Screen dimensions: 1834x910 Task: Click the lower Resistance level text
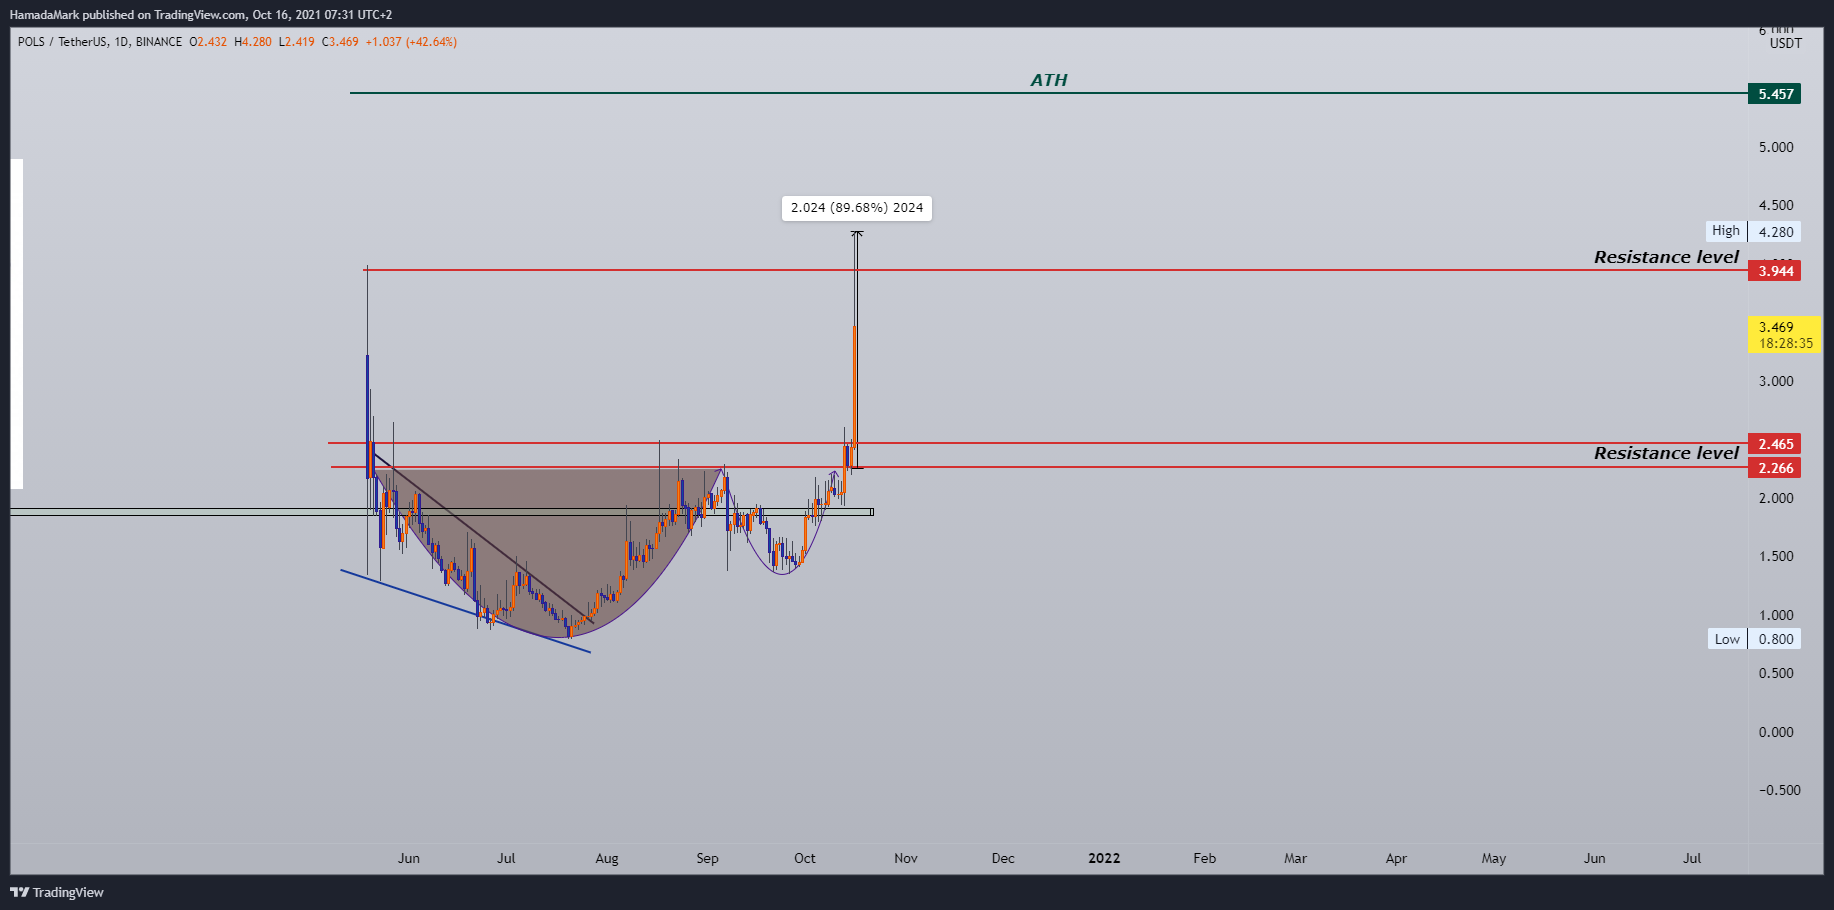(x=1666, y=453)
